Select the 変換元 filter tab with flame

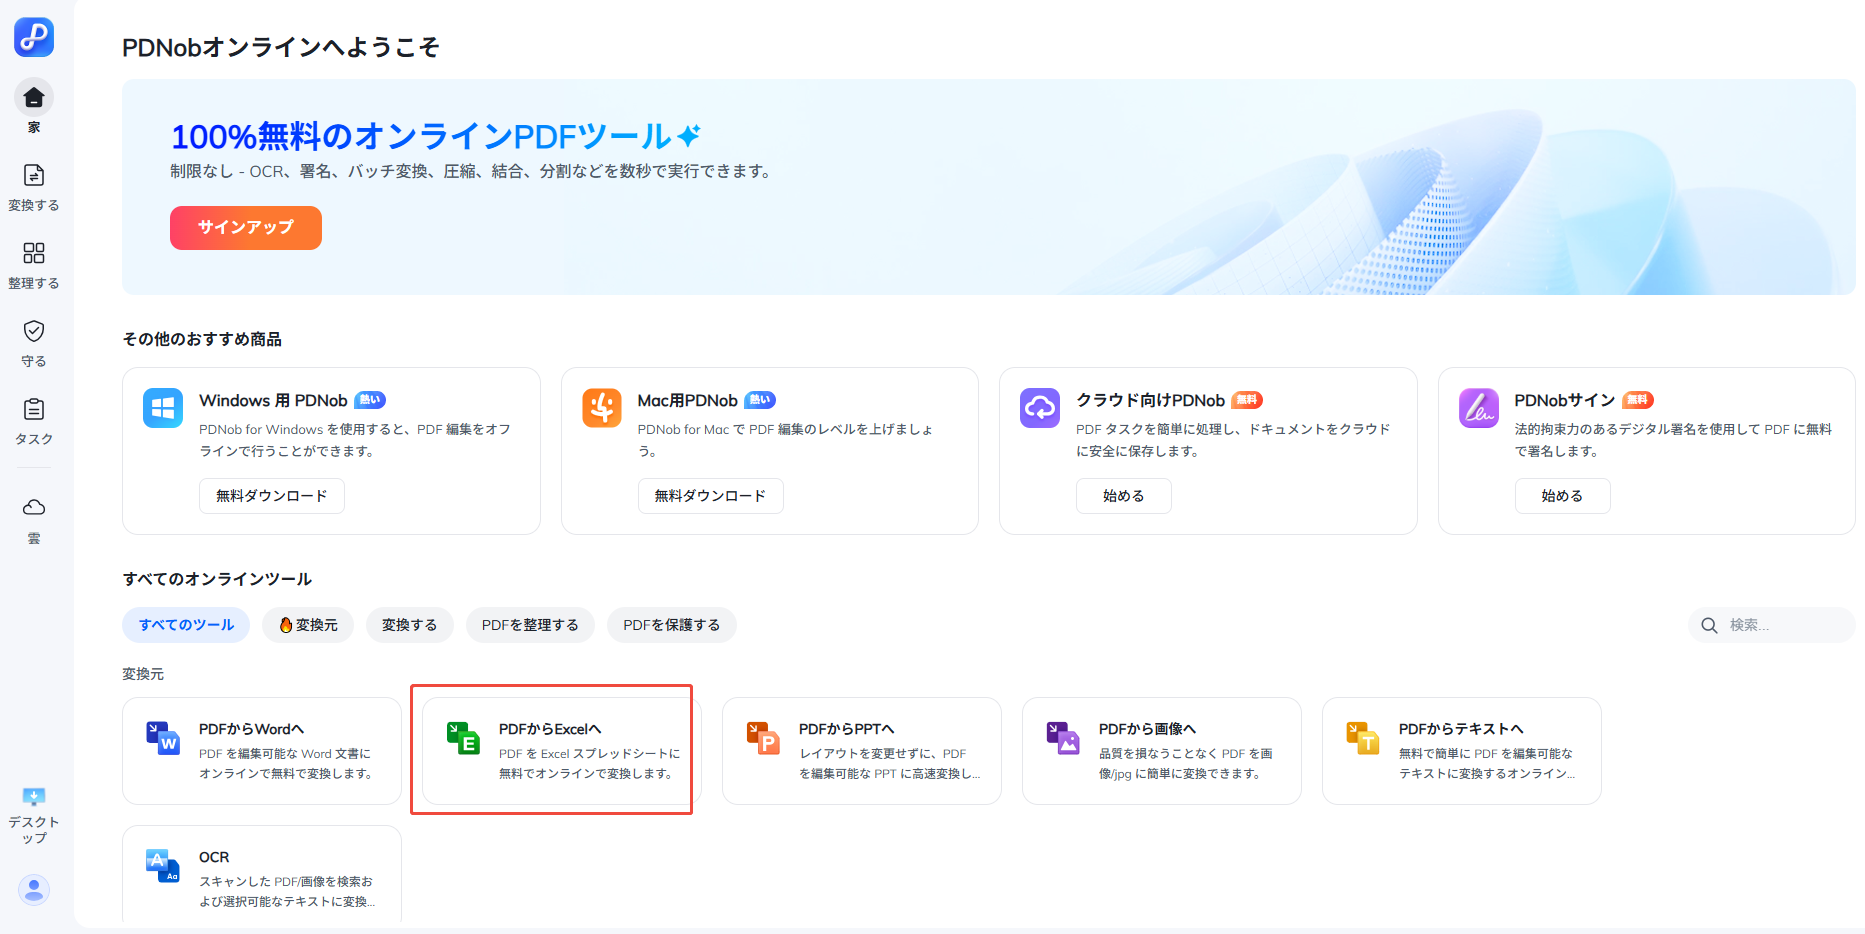[308, 625]
